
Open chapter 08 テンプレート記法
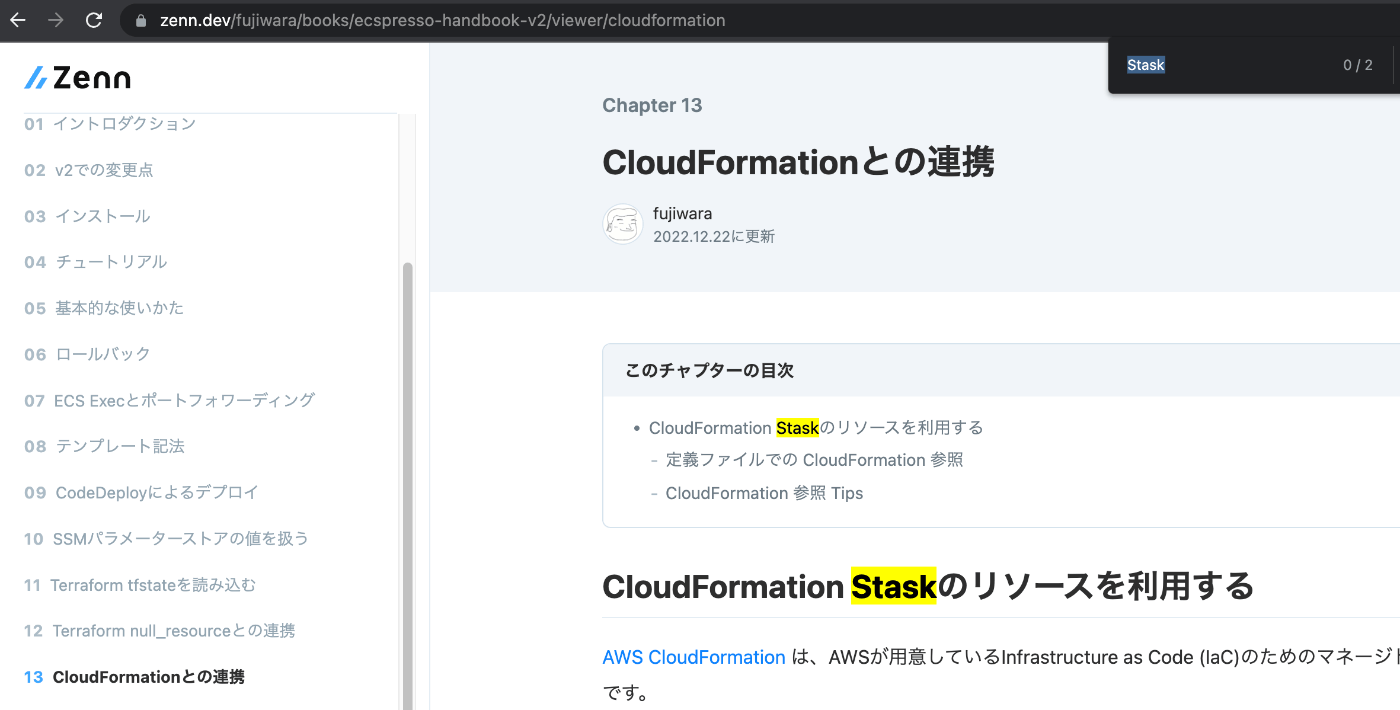click(104, 446)
